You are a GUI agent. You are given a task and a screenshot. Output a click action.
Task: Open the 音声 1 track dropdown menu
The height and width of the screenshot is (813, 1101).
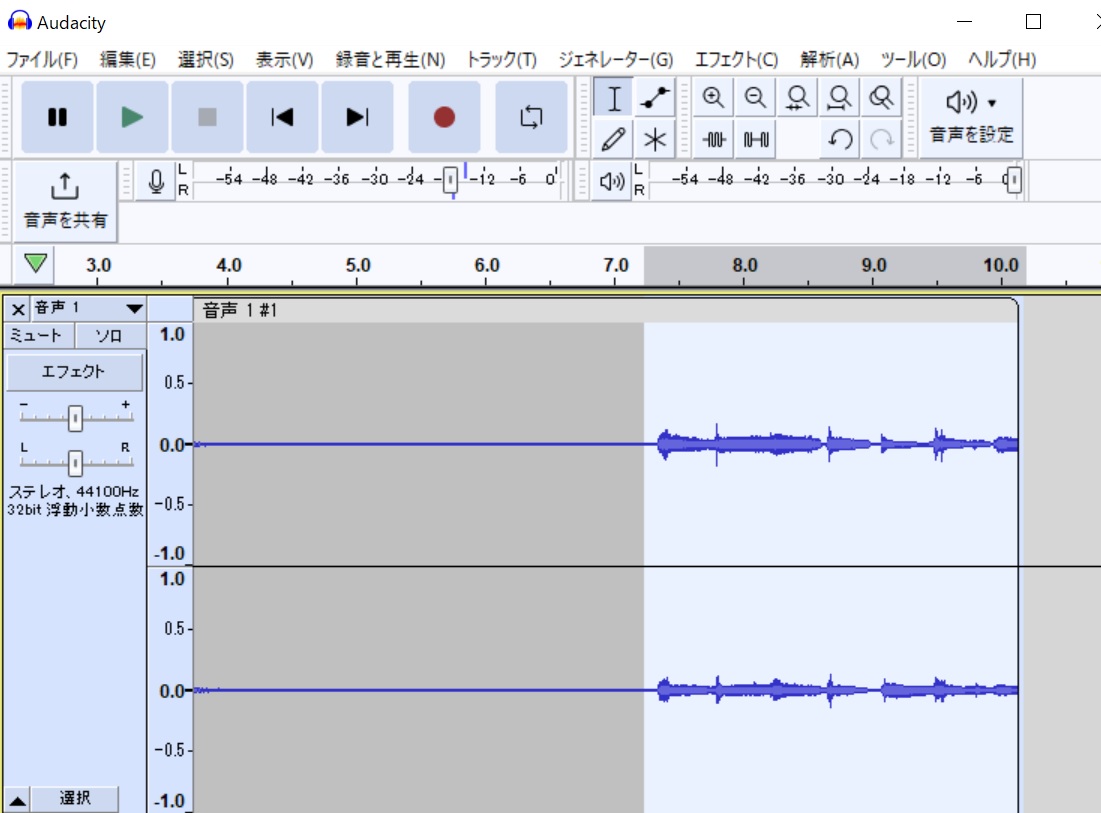[133, 309]
